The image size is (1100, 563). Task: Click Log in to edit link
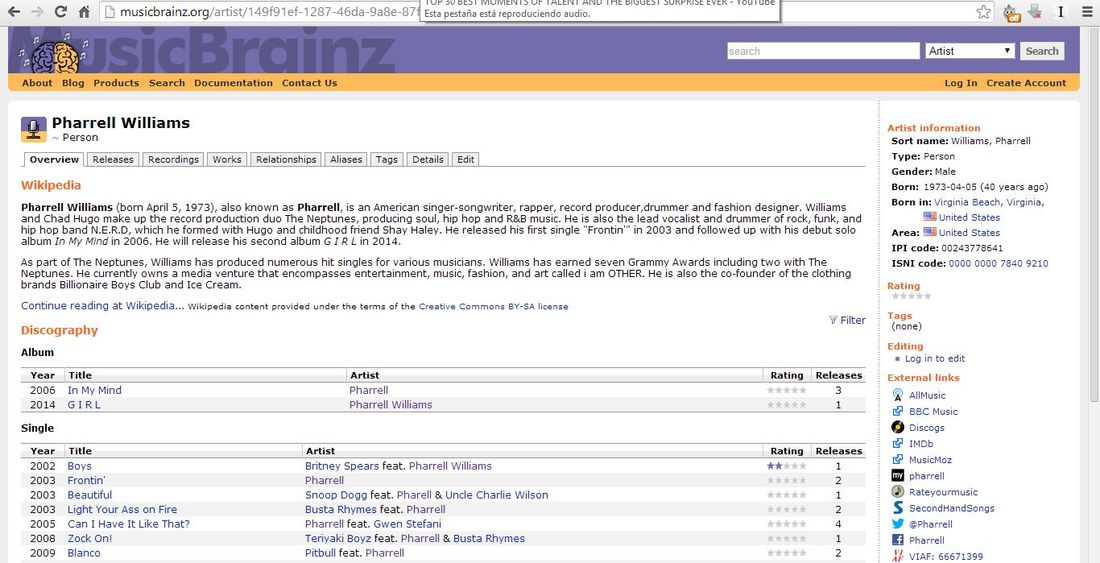pos(934,358)
